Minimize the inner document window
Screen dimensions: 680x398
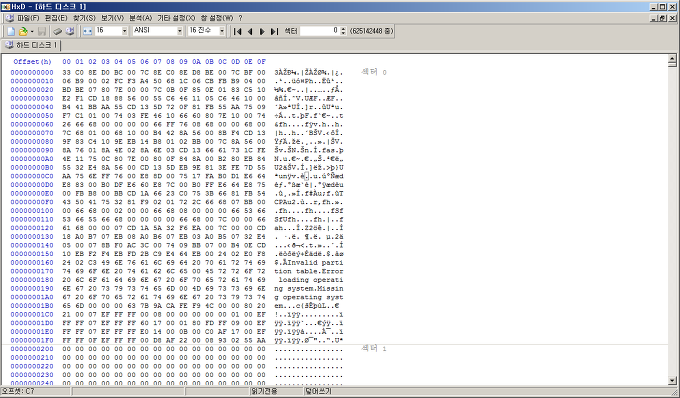click(654, 18)
